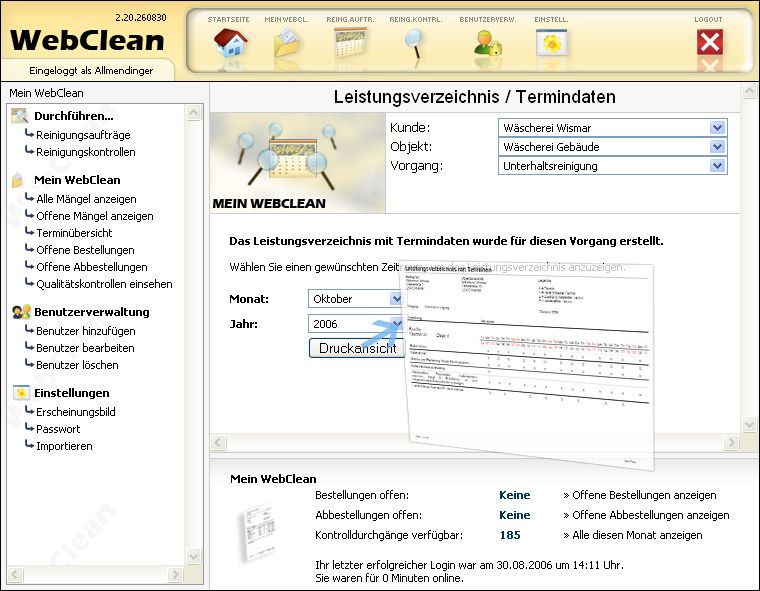Select Offene Mängel anzeigen
Image resolution: width=760 pixels, height=591 pixels.
tap(95, 216)
